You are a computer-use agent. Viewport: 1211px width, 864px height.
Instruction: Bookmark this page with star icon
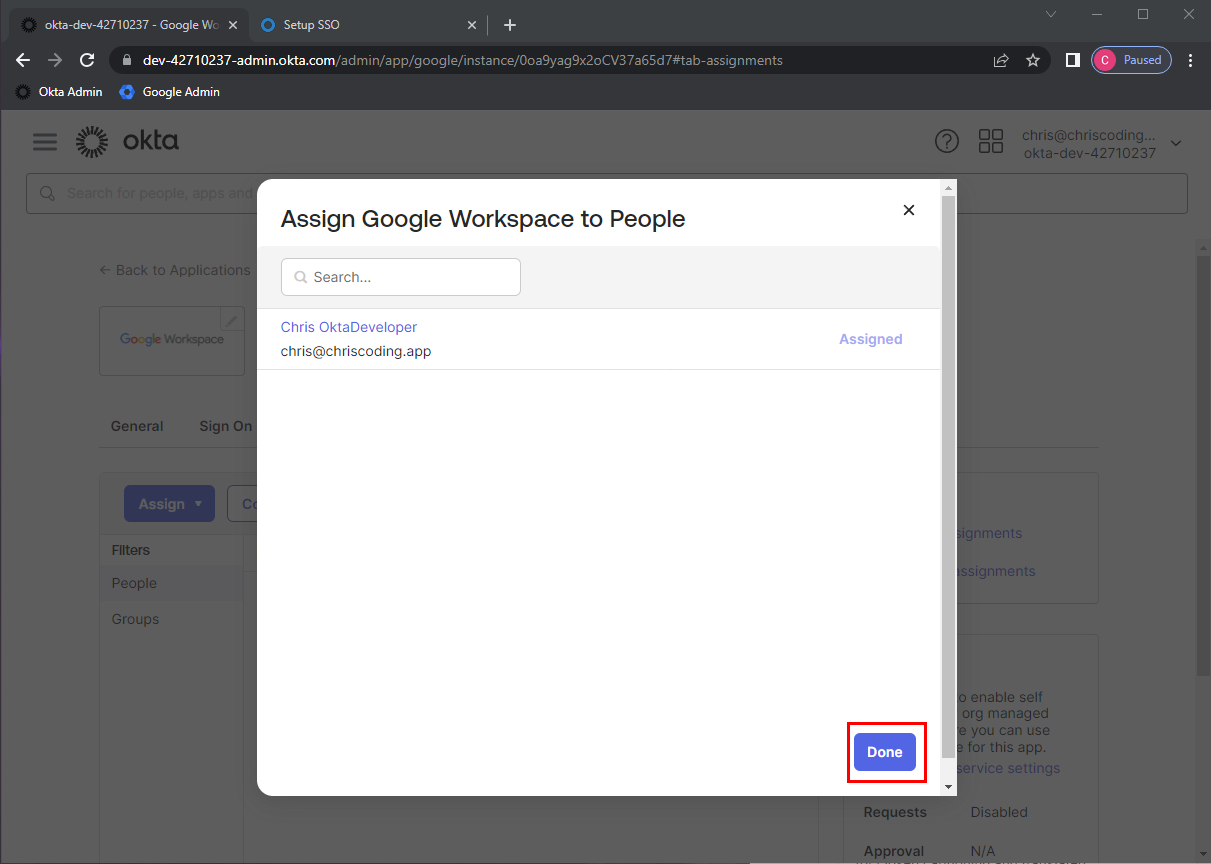click(x=1033, y=60)
